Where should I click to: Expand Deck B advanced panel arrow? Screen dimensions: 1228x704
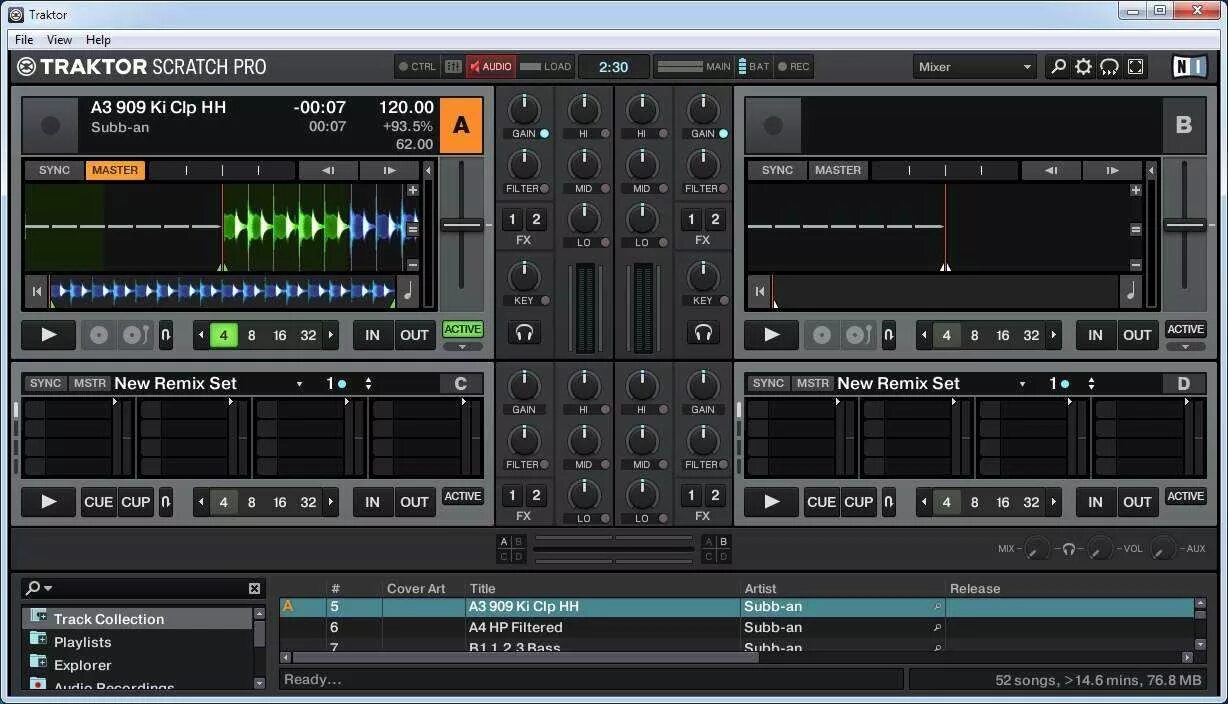tap(1185, 347)
